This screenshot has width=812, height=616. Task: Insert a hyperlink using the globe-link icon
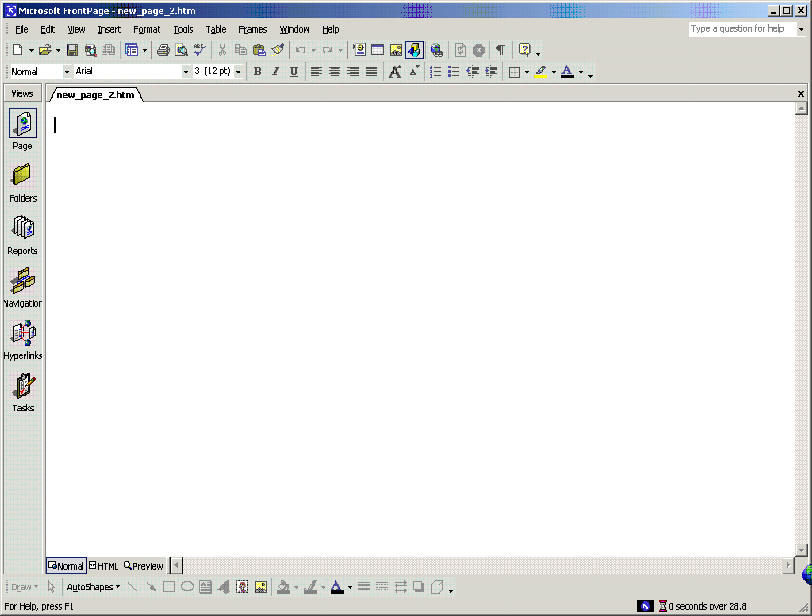pos(437,50)
